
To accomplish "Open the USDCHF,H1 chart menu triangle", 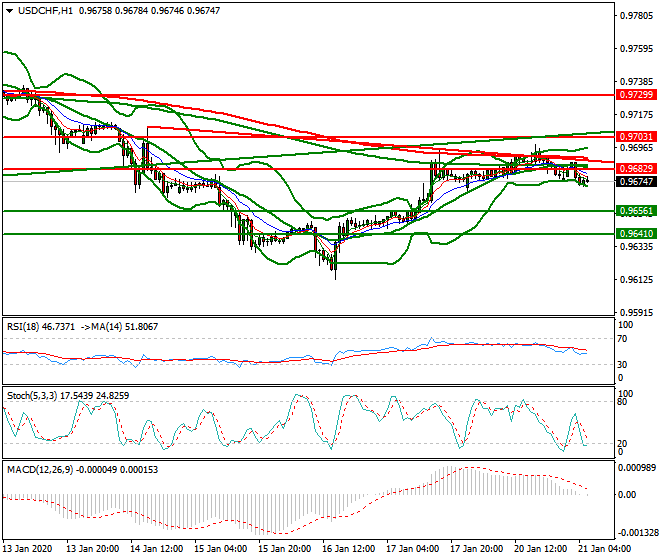I will 10,11.
